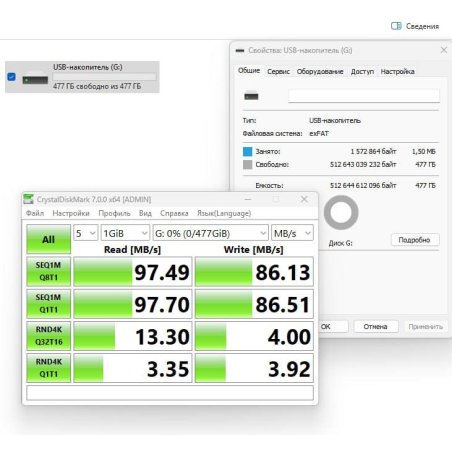Start all benchmarks with the All button

point(49,239)
